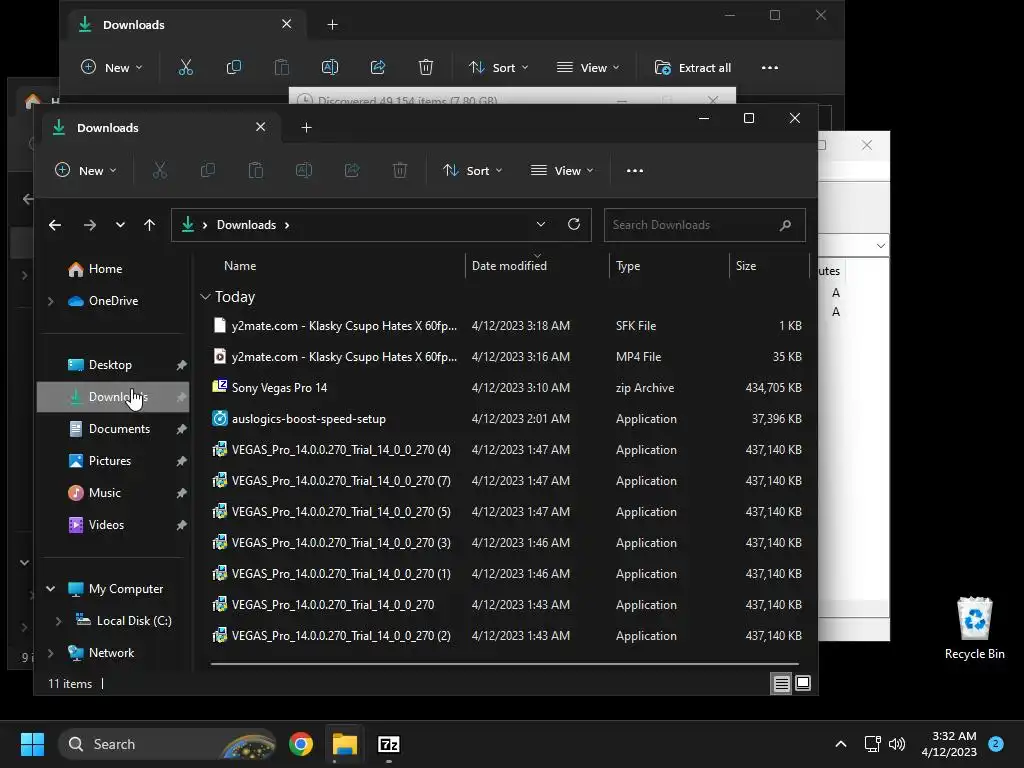This screenshot has width=1024, height=768.
Task: Select Sony Vegas Pro 14 zip file
Action: (x=506, y=388)
